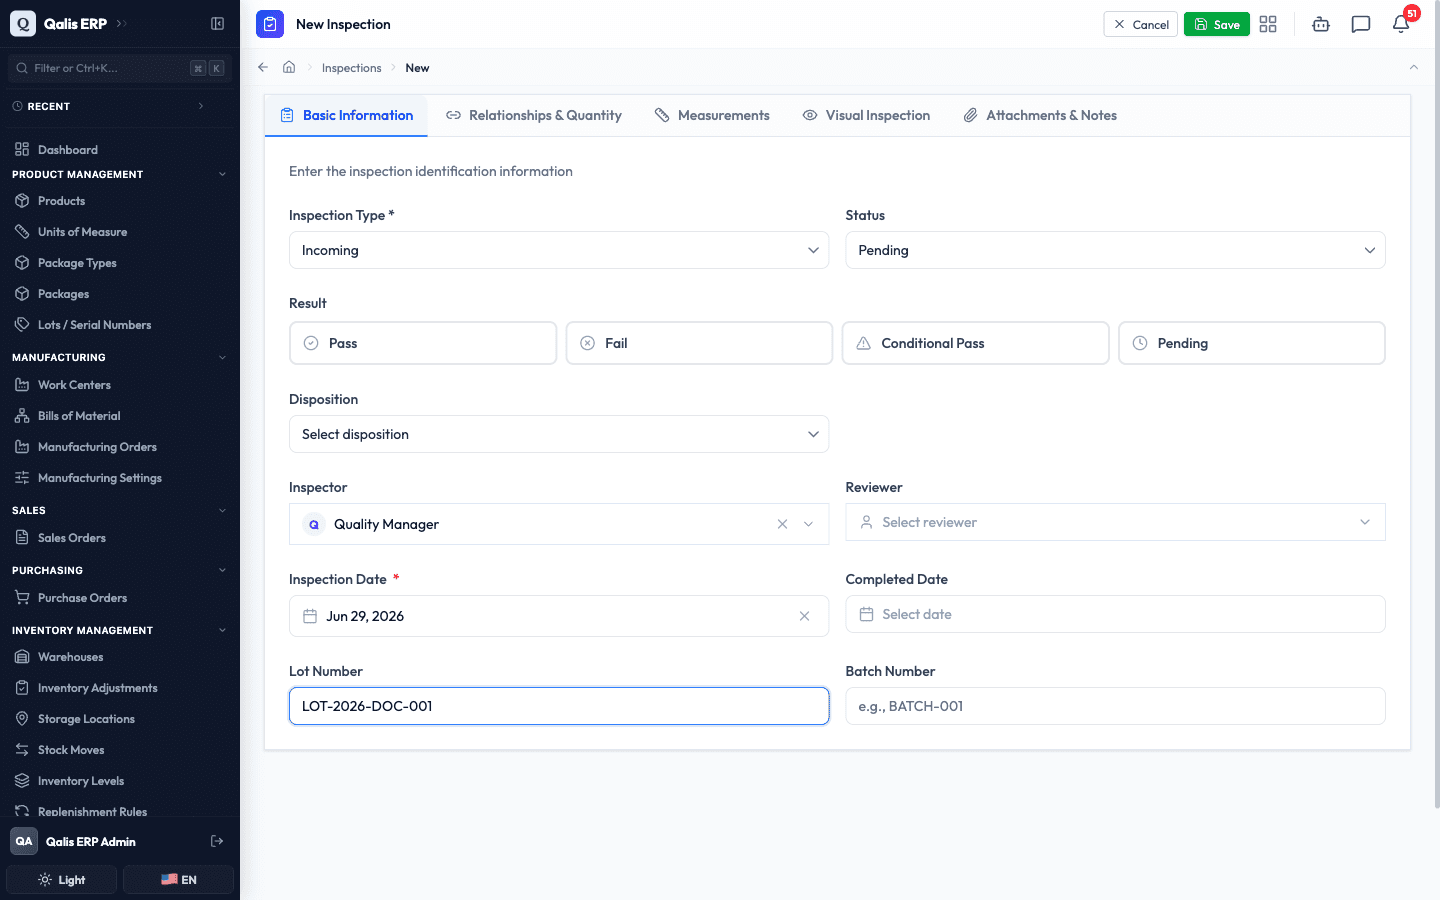
Task: Open the Inspections breadcrumb link
Action: [x=352, y=68]
